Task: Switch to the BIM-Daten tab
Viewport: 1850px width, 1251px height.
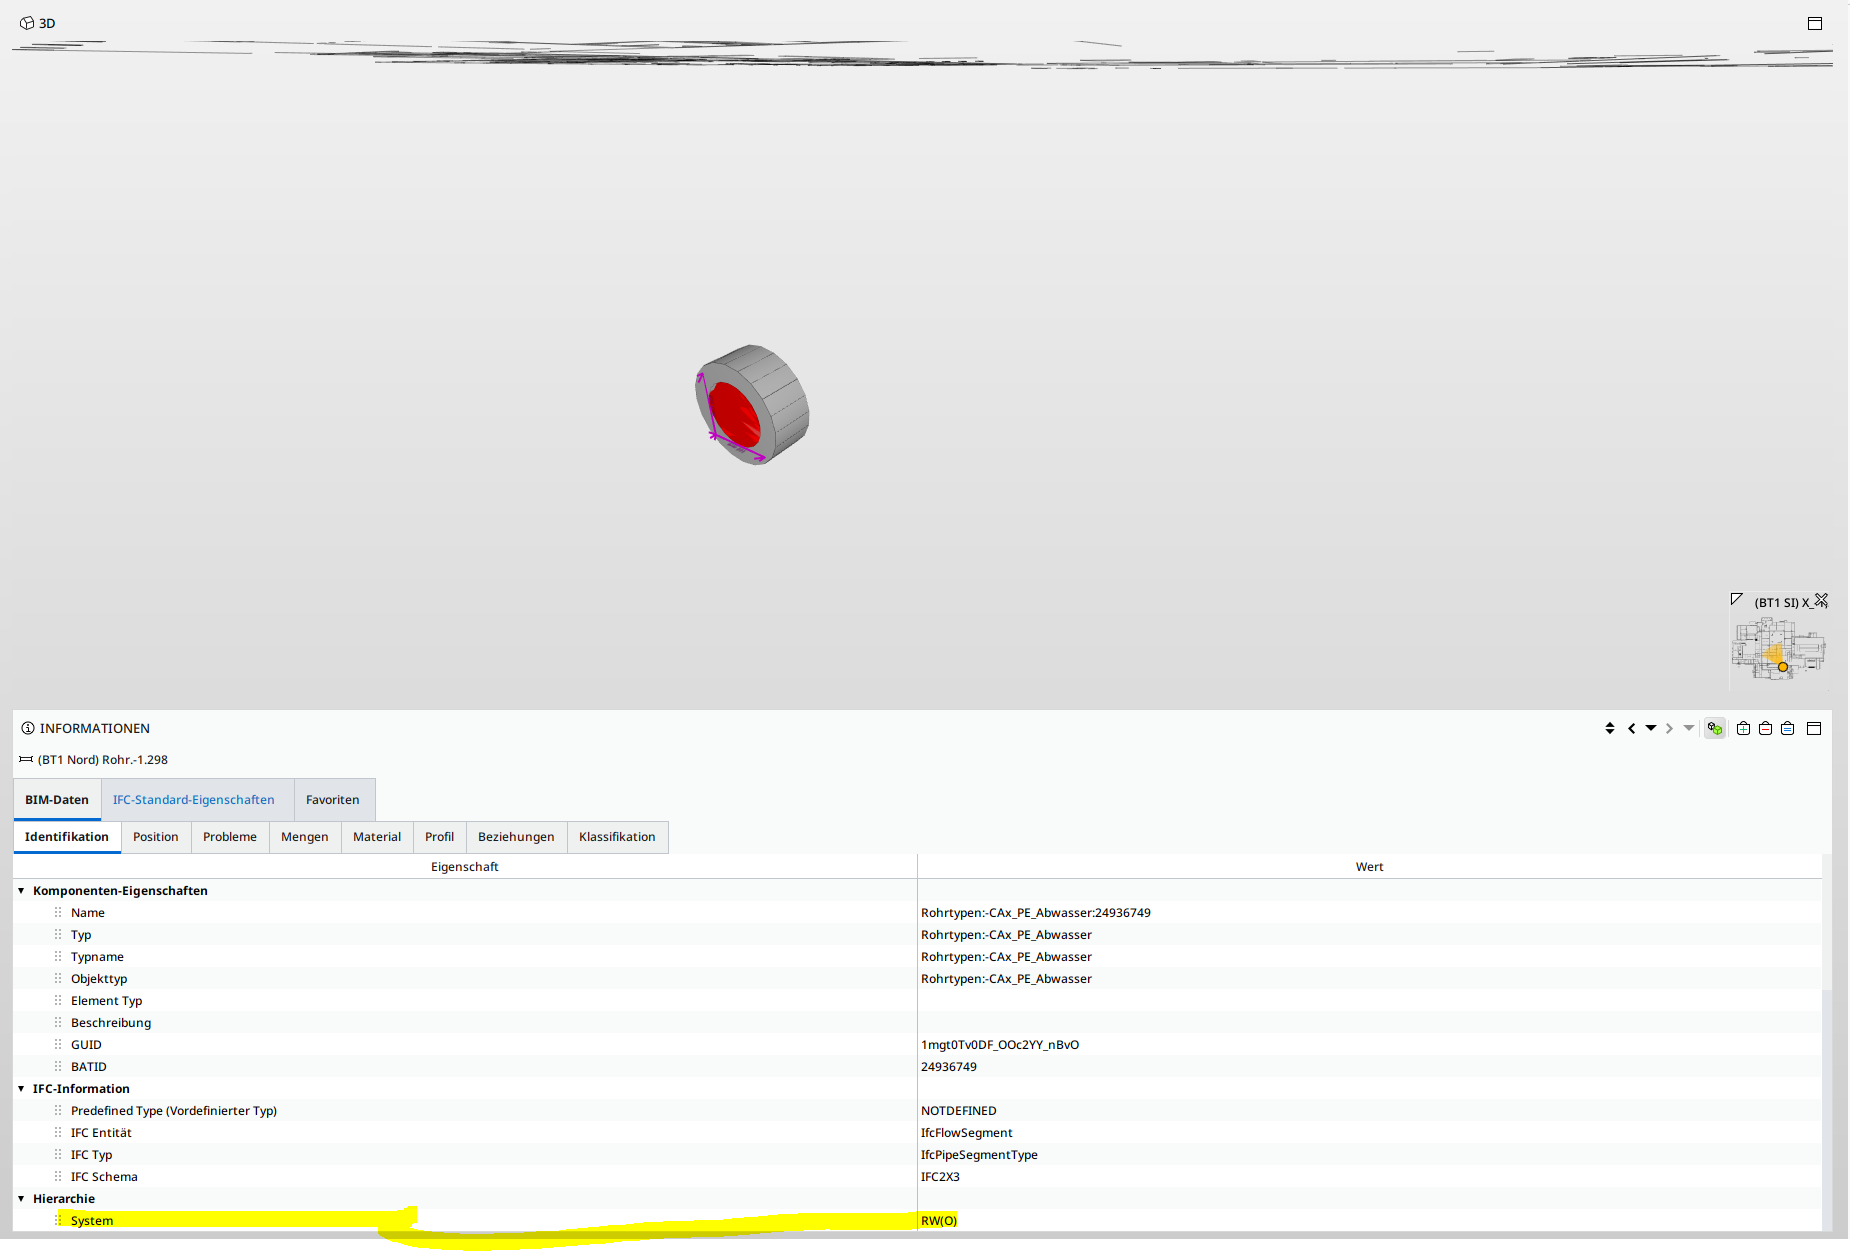Action: [x=57, y=800]
